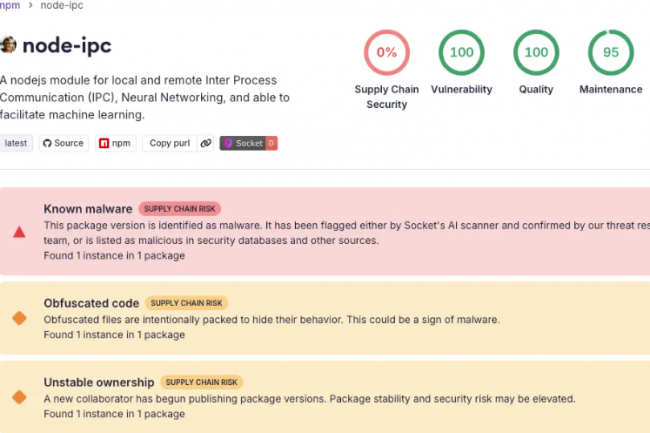Click the GitHub icon in Source button
This screenshot has width=650, height=433.
pos(47,143)
